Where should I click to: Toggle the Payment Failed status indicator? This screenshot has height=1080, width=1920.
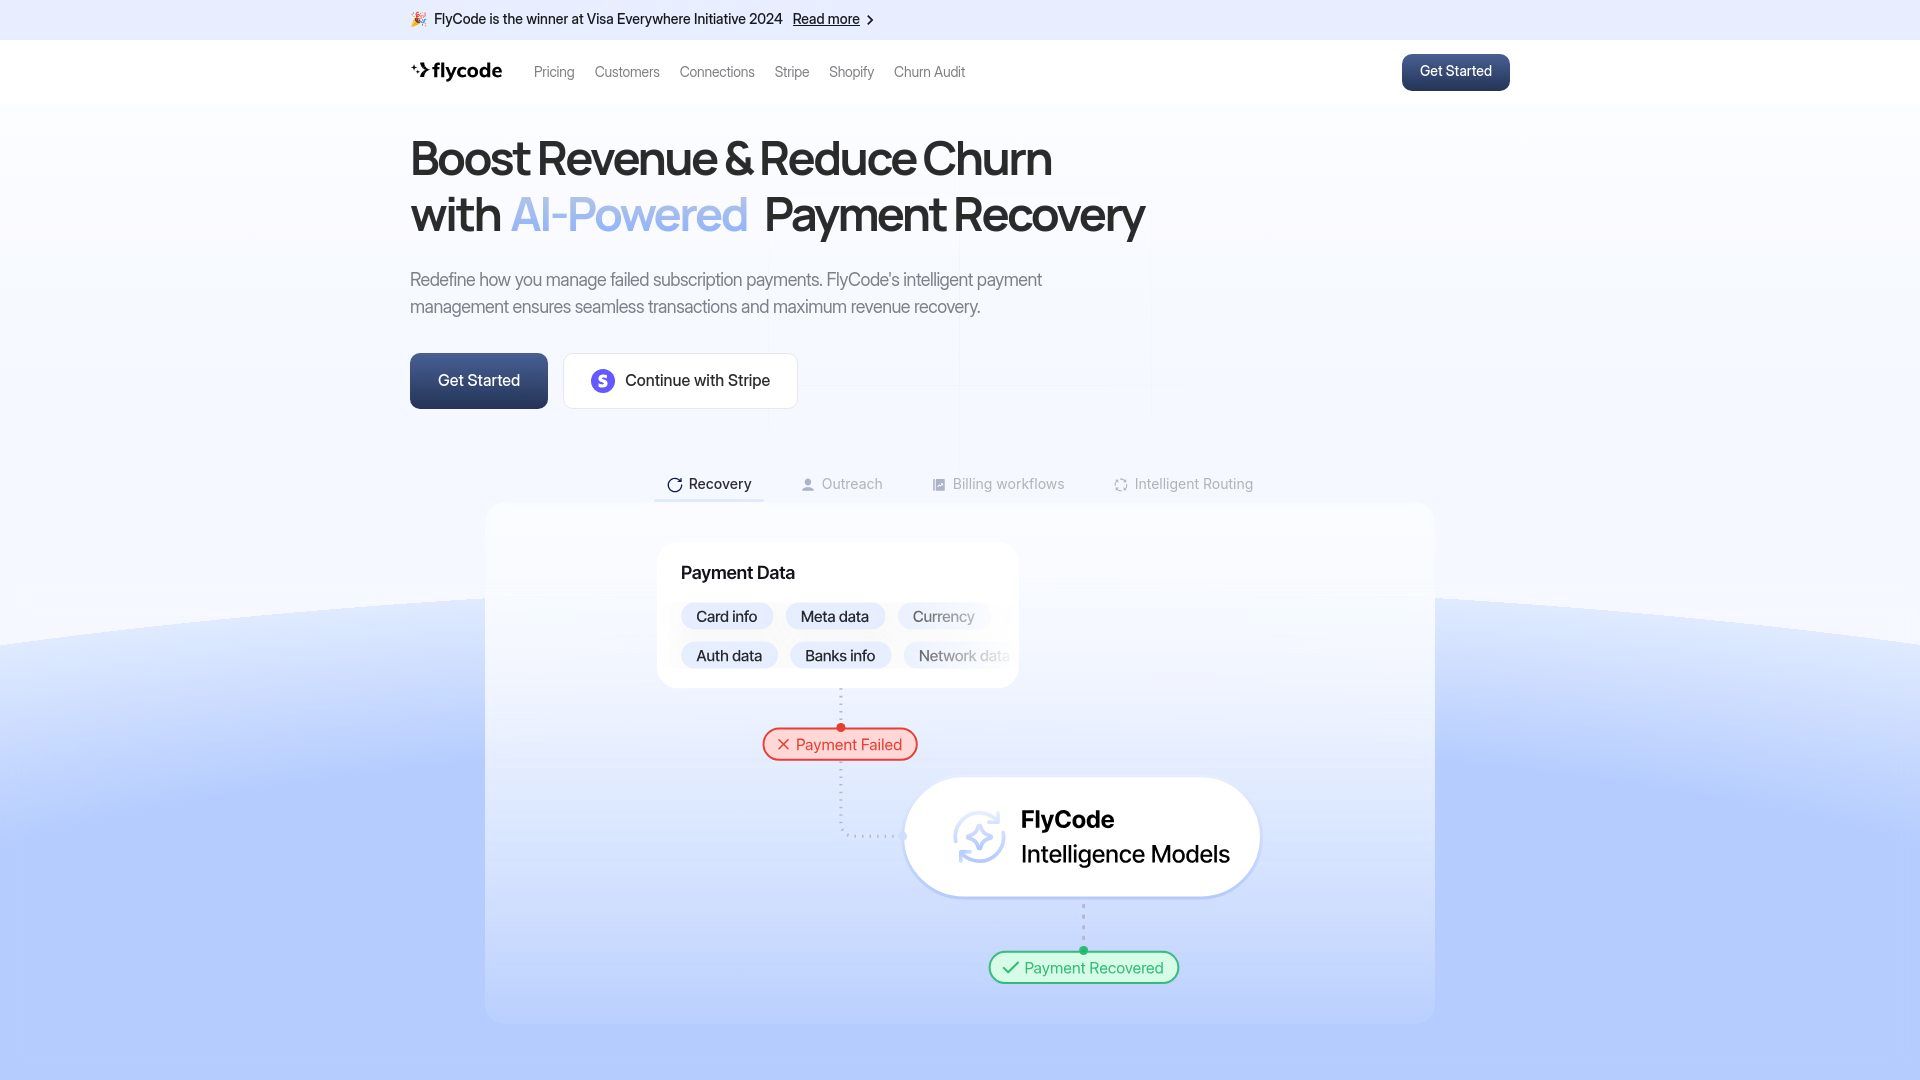coord(839,744)
